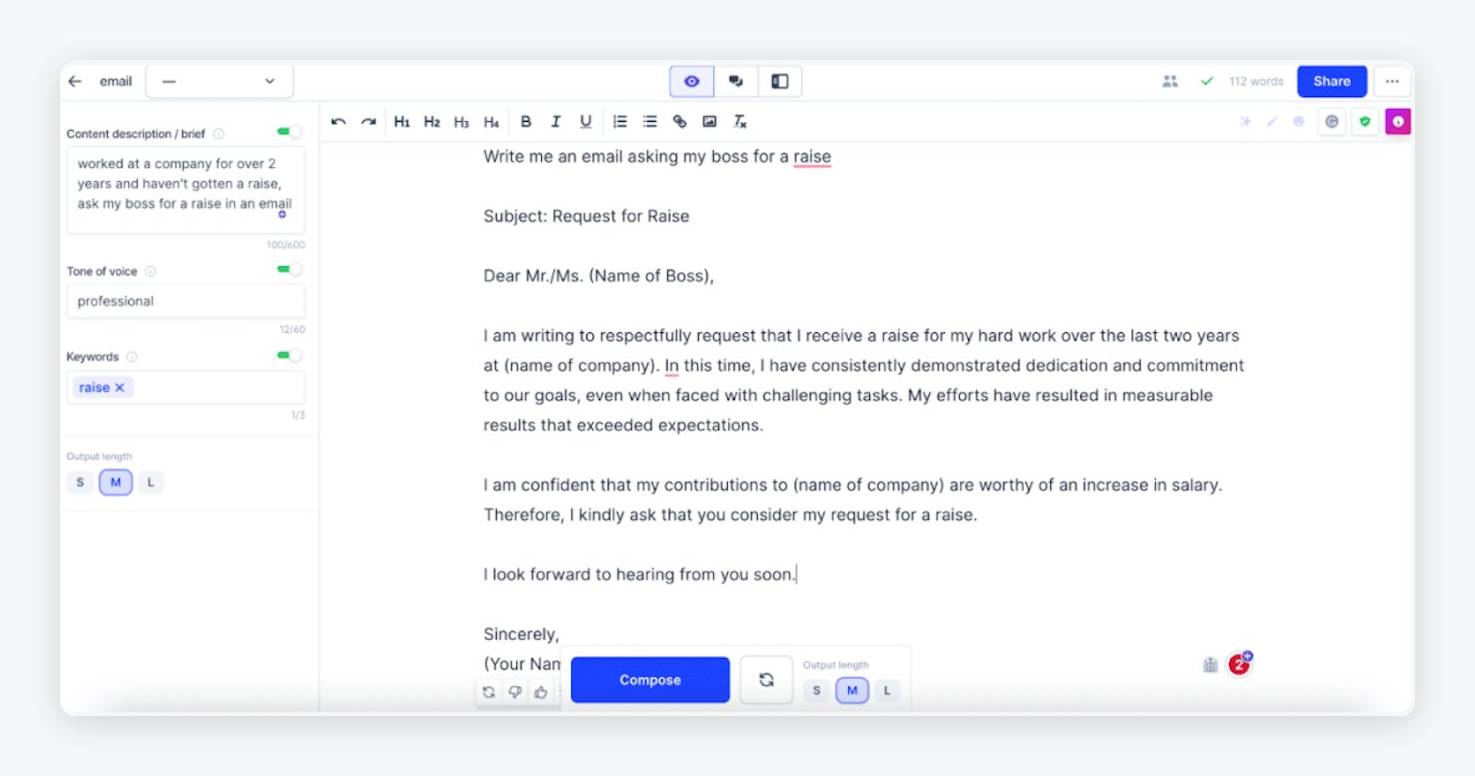Open the green shield check icon
Viewport: 1475px width, 776px height.
pyautogui.click(x=1365, y=122)
